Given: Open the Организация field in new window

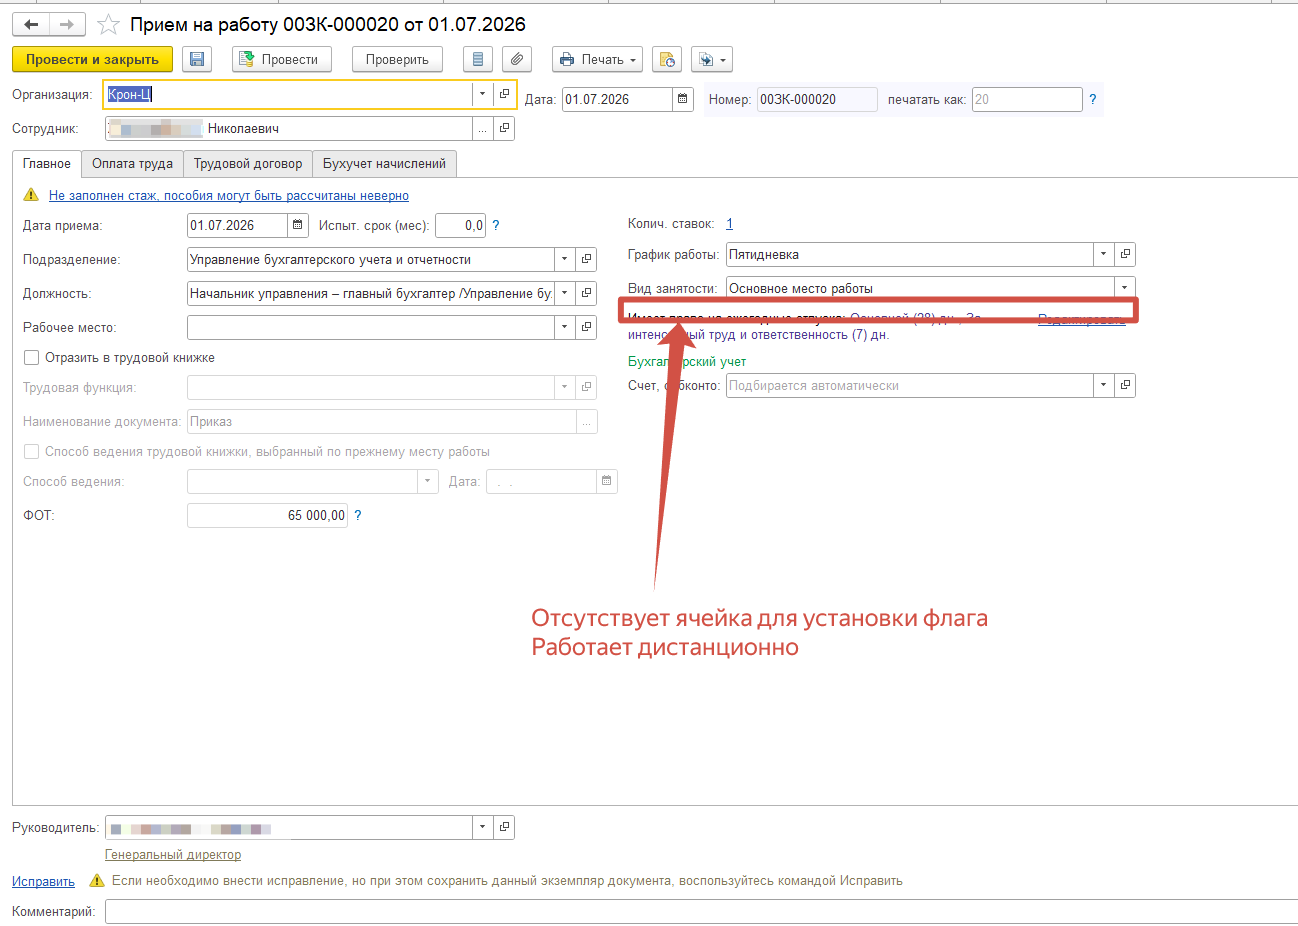Looking at the screenshot, I should (504, 94).
